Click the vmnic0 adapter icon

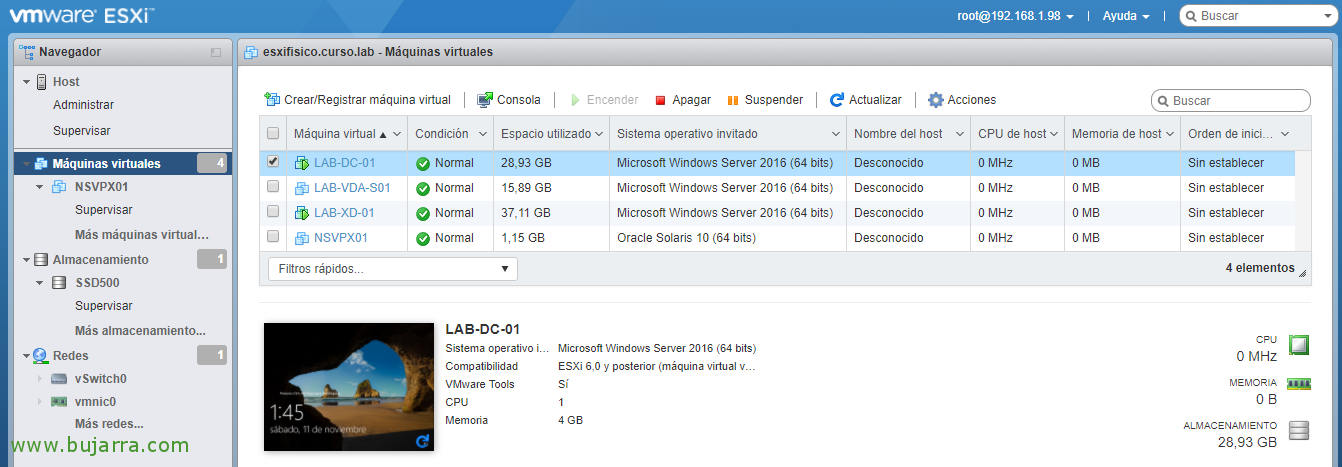coord(59,401)
